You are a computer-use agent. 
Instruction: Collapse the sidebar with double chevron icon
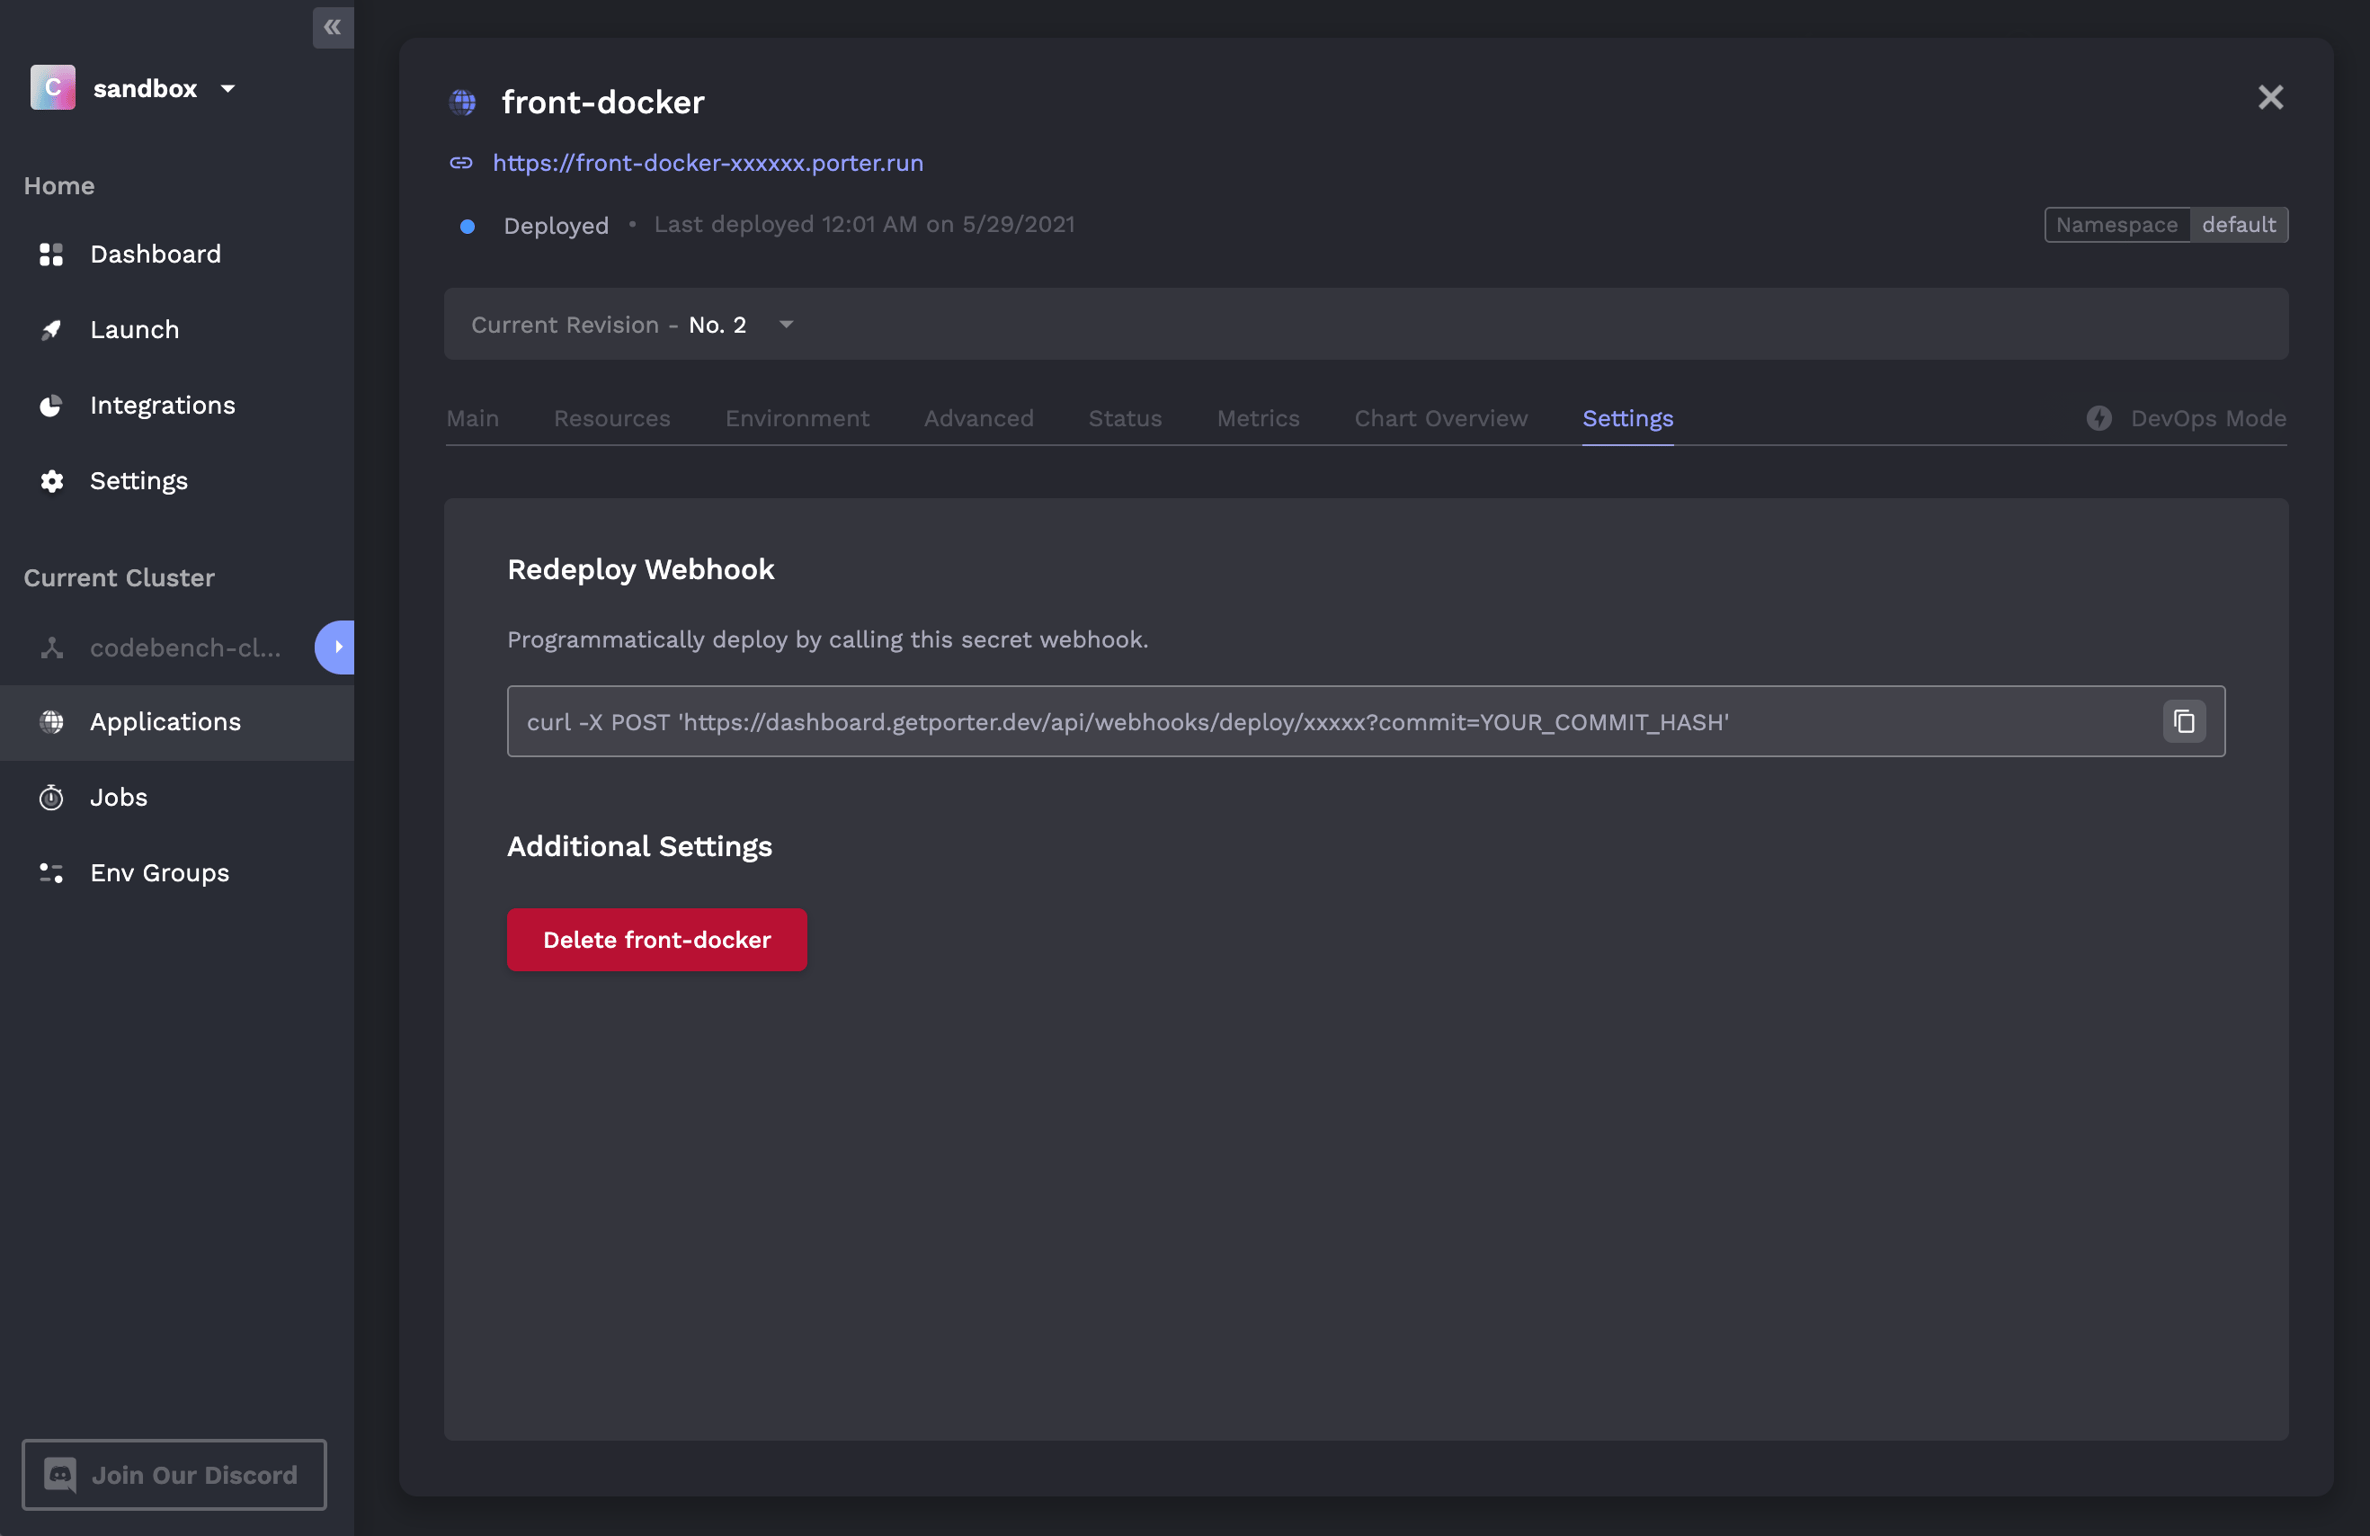coord(332,27)
